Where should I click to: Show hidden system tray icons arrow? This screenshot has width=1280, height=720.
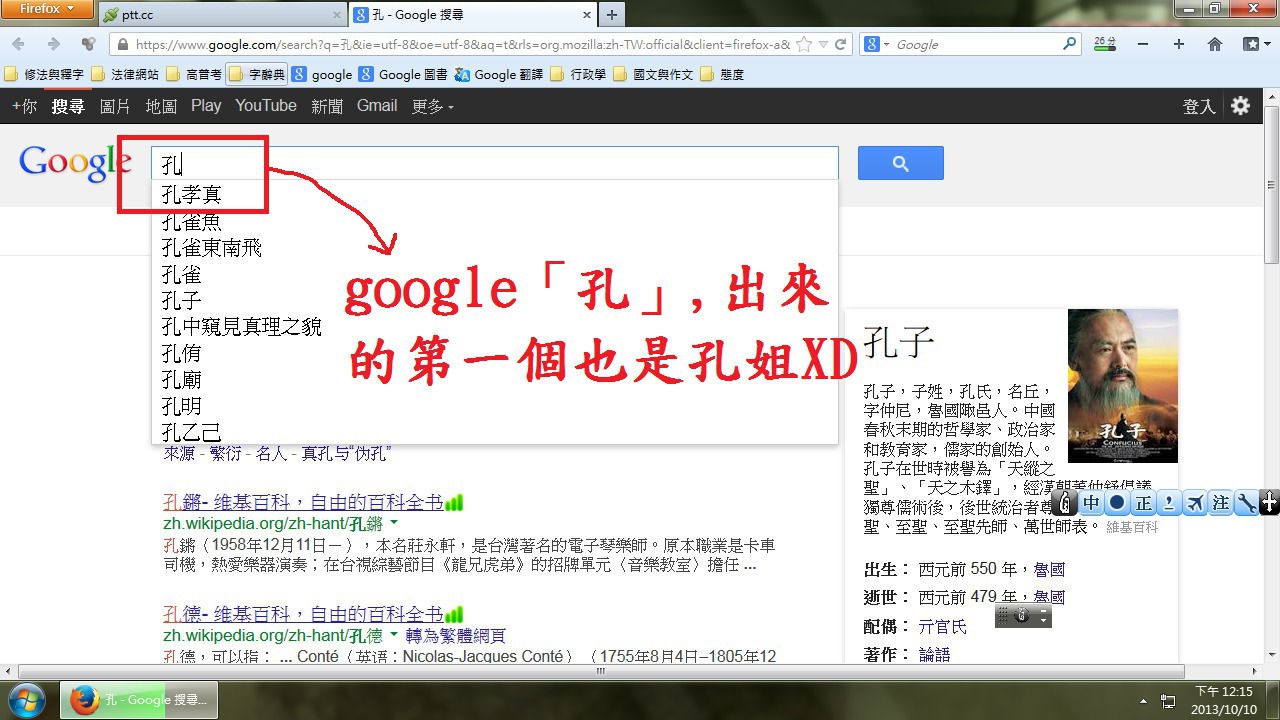click(1144, 700)
